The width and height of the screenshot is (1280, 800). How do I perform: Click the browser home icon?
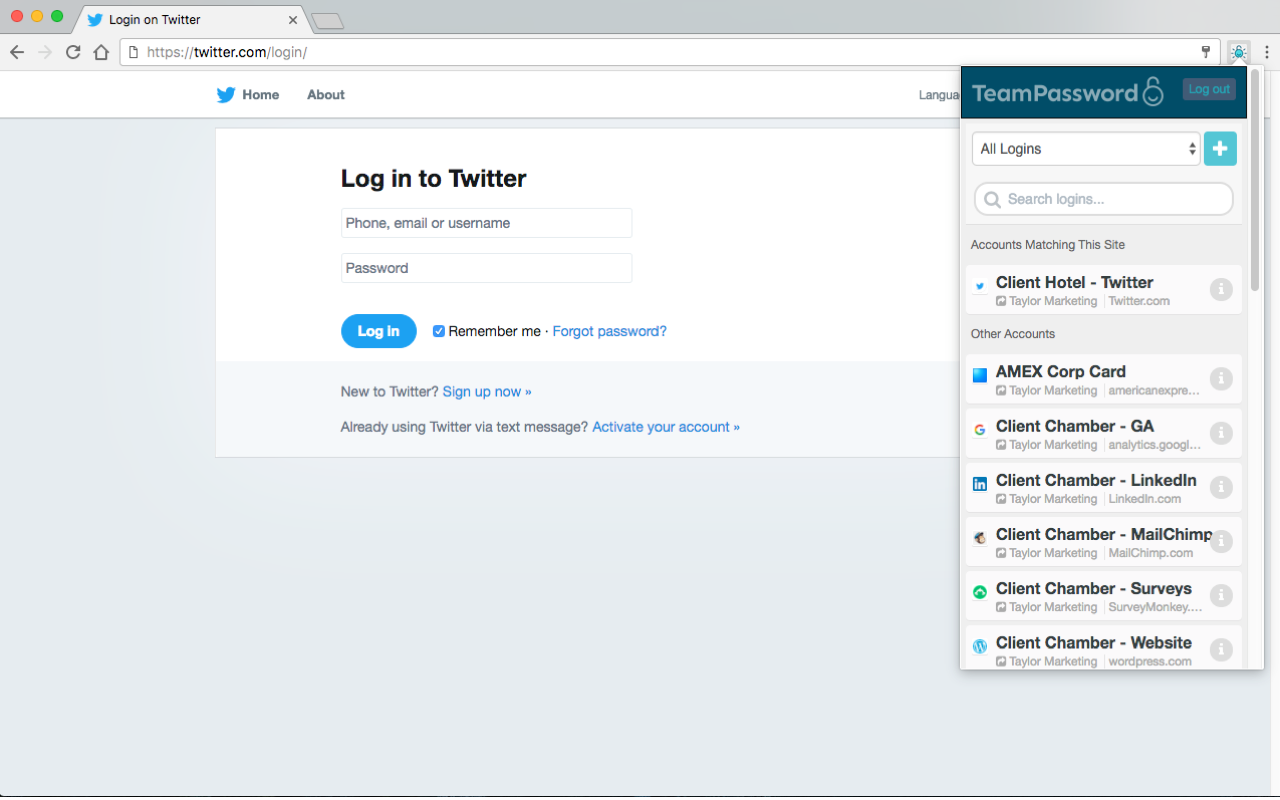[101, 52]
